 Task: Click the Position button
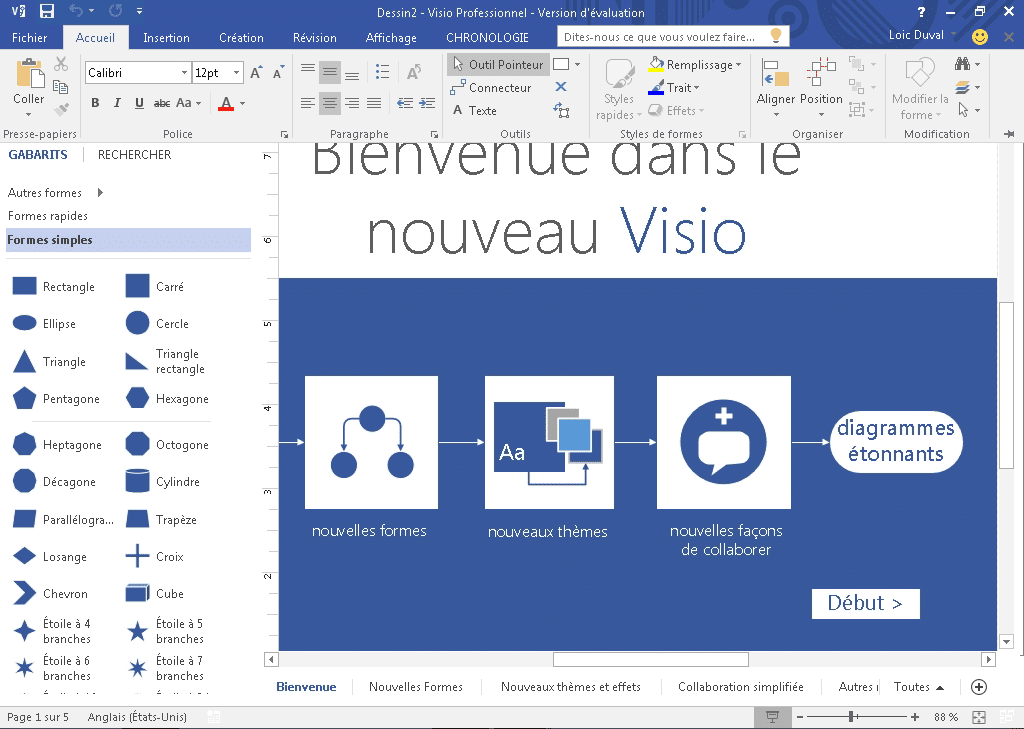822,88
